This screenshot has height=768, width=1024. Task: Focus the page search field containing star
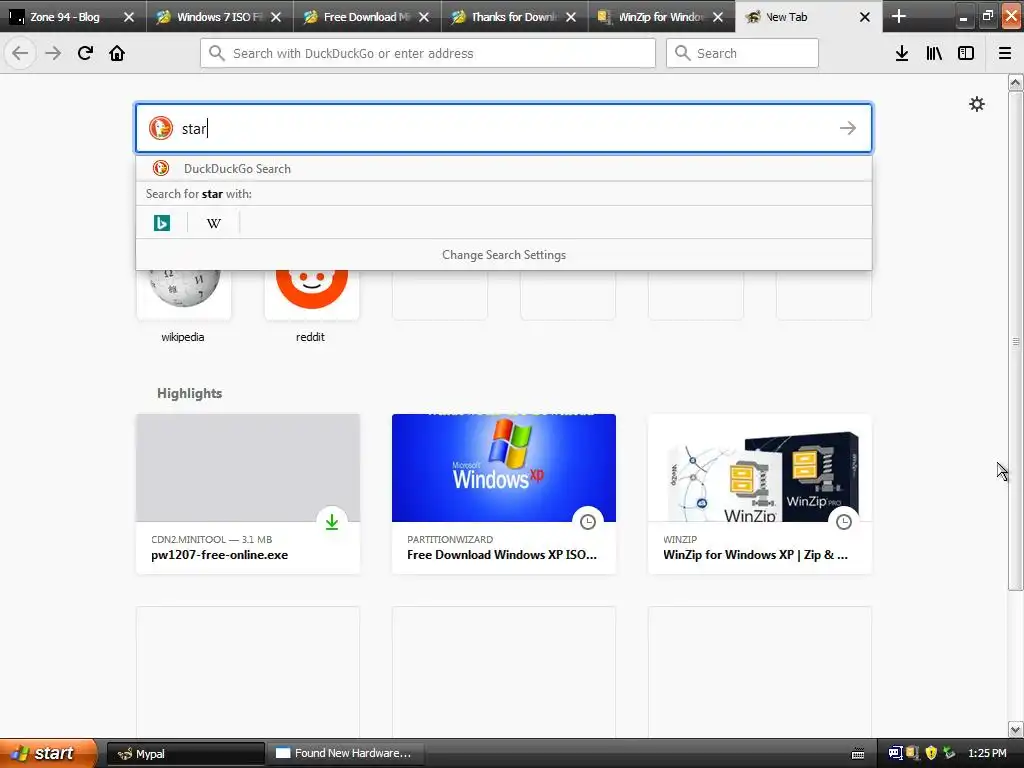(x=504, y=128)
